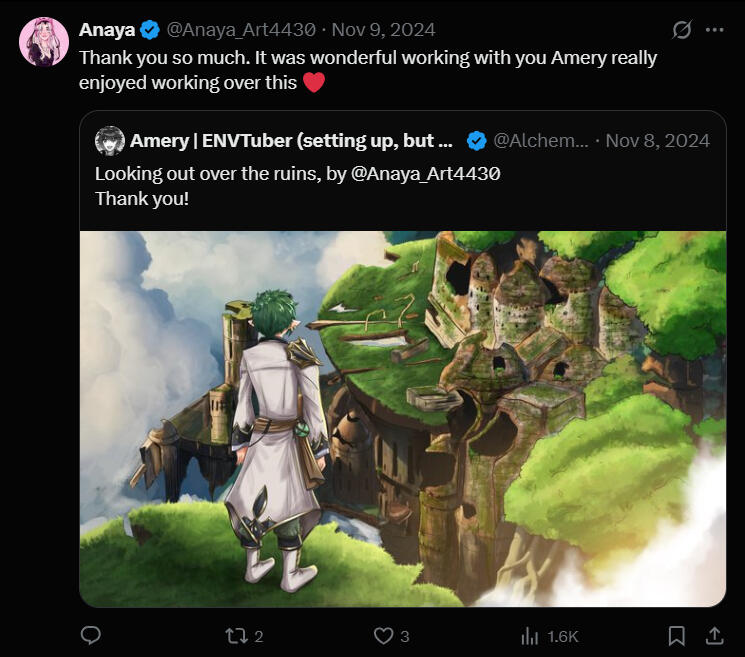Click the display name Anaya
Viewport: 745px width, 657px height.
coord(107,30)
